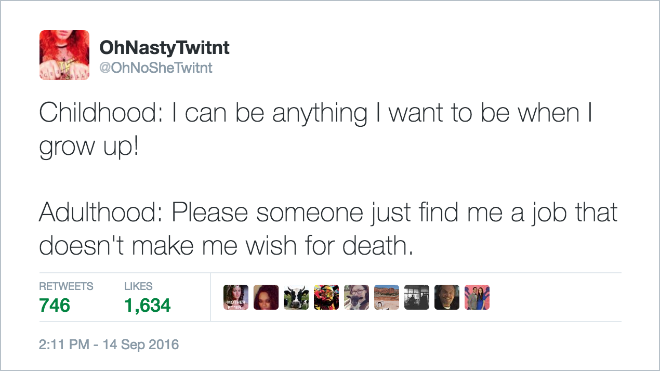The width and height of the screenshot is (660, 371).
Task: Click the LIKES label
Action: [138, 286]
